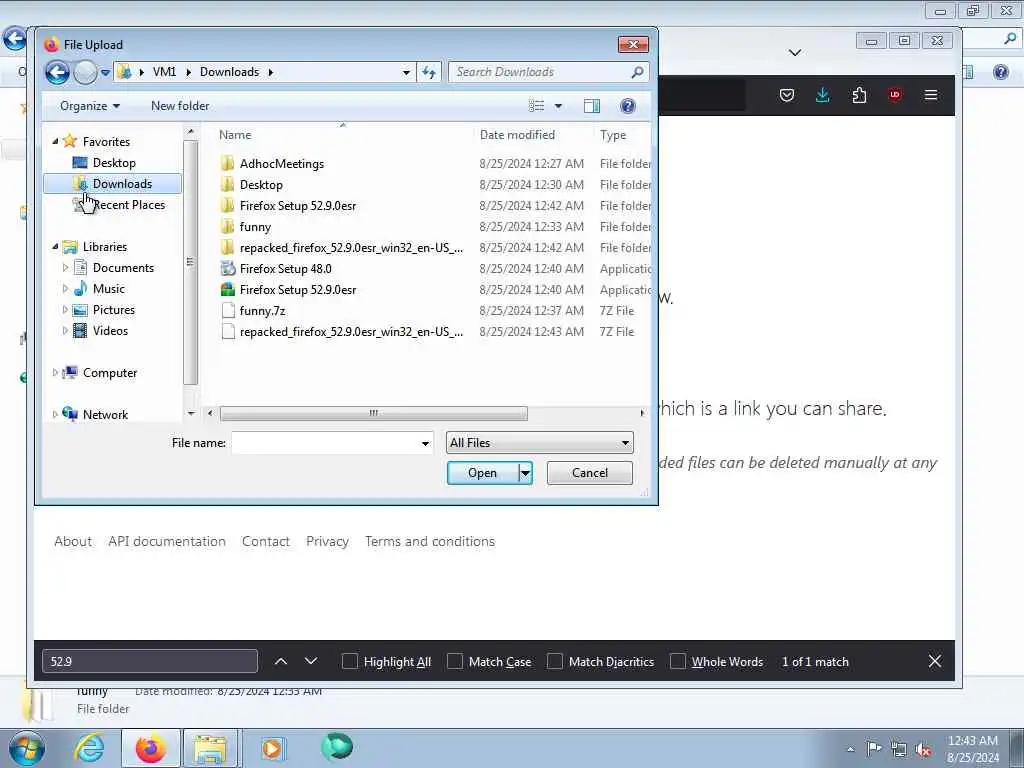This screenshot has height=768, width=1024.
Task: Enable Match Diacritics checkbox
Action: coord(554,662)
